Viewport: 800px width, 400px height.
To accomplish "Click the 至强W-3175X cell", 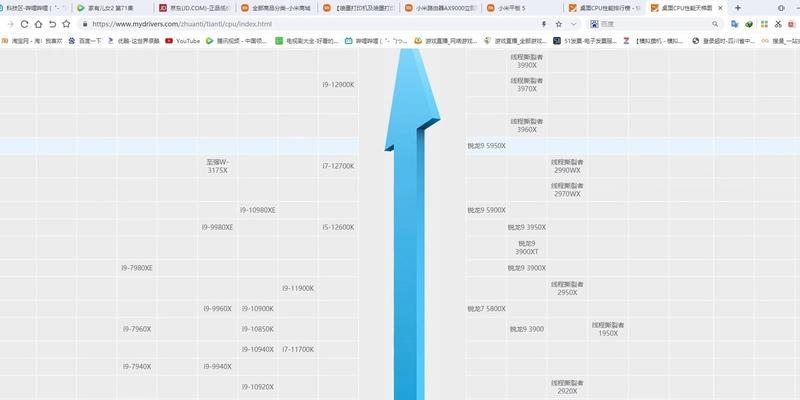I will (x=217, y=166).
